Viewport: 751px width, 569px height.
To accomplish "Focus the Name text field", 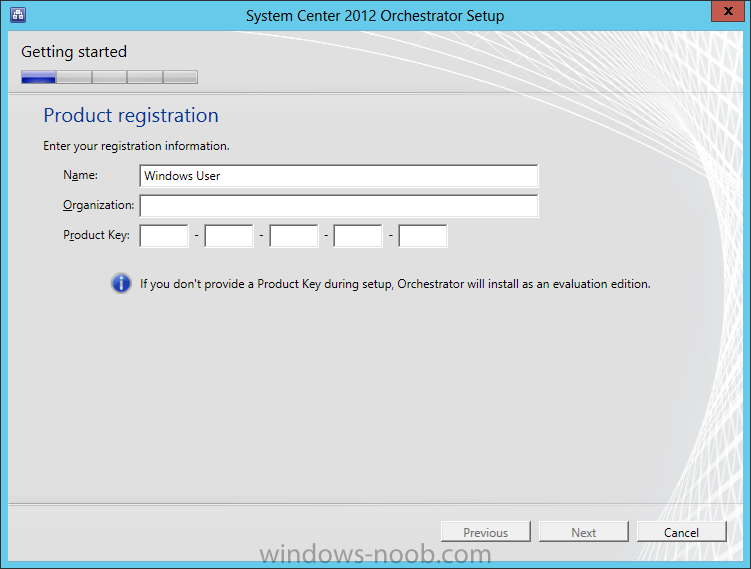I will [339, 176].
